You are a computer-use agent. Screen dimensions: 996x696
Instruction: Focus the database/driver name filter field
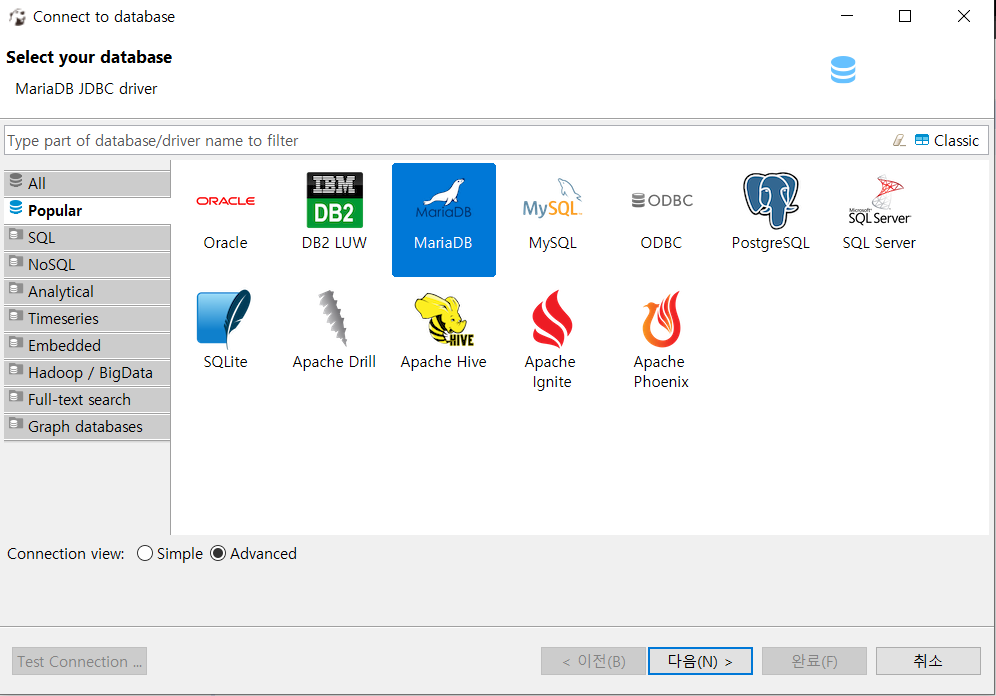(x=445, y=140)
